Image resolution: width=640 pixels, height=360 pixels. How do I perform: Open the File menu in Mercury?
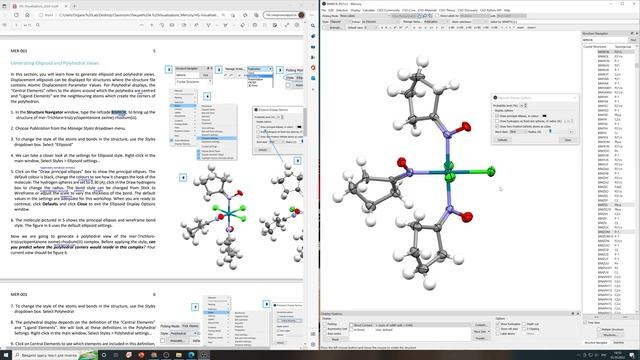click(324, 10)
